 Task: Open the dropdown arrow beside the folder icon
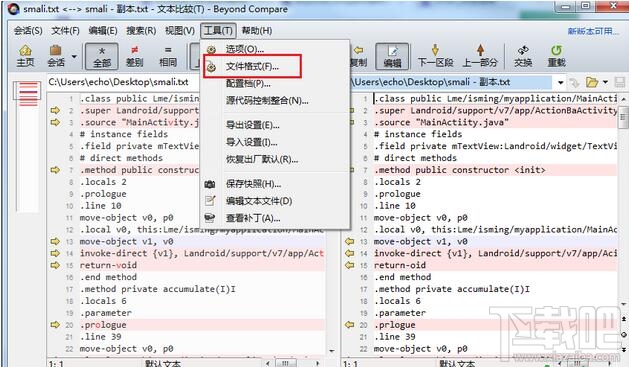605,83
